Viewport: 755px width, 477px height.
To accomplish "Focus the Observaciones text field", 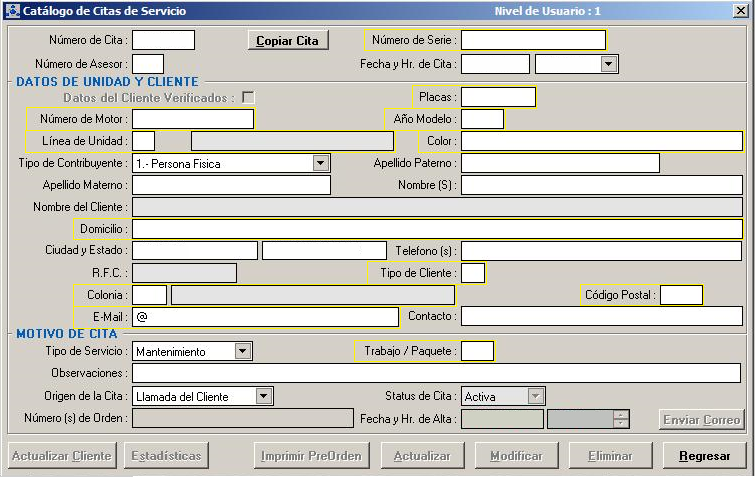I will tap(436, 373).
